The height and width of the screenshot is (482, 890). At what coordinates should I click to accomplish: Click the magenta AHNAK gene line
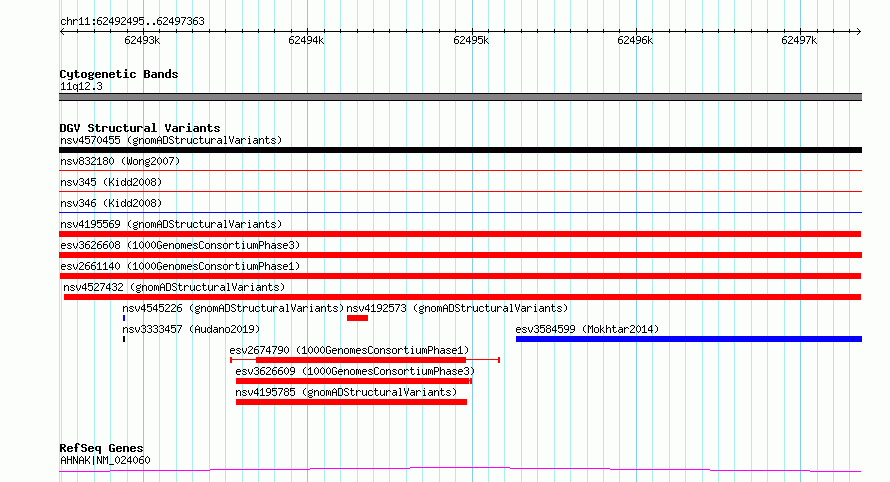click(460, 470)
